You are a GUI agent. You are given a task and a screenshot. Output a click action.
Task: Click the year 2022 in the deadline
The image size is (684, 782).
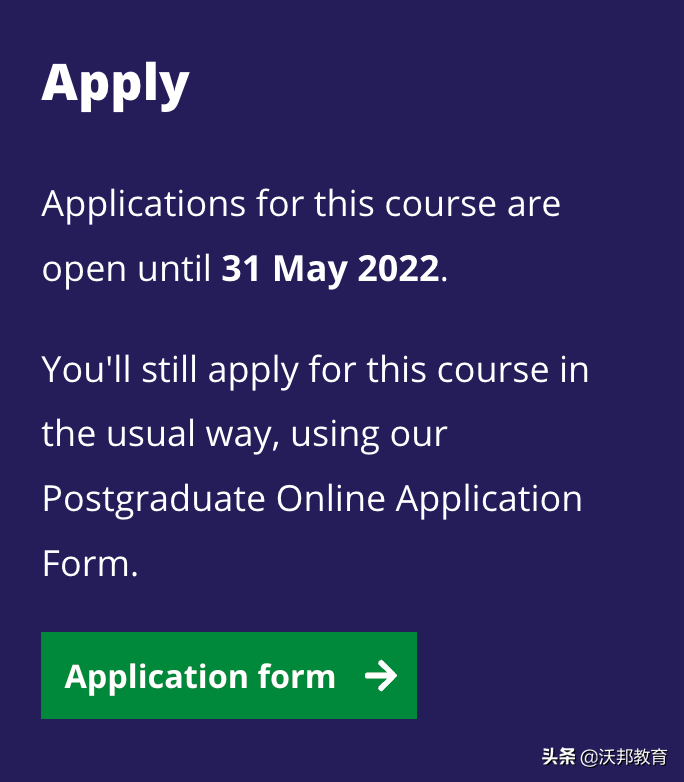pyautogui.click(x=398, y=269)
